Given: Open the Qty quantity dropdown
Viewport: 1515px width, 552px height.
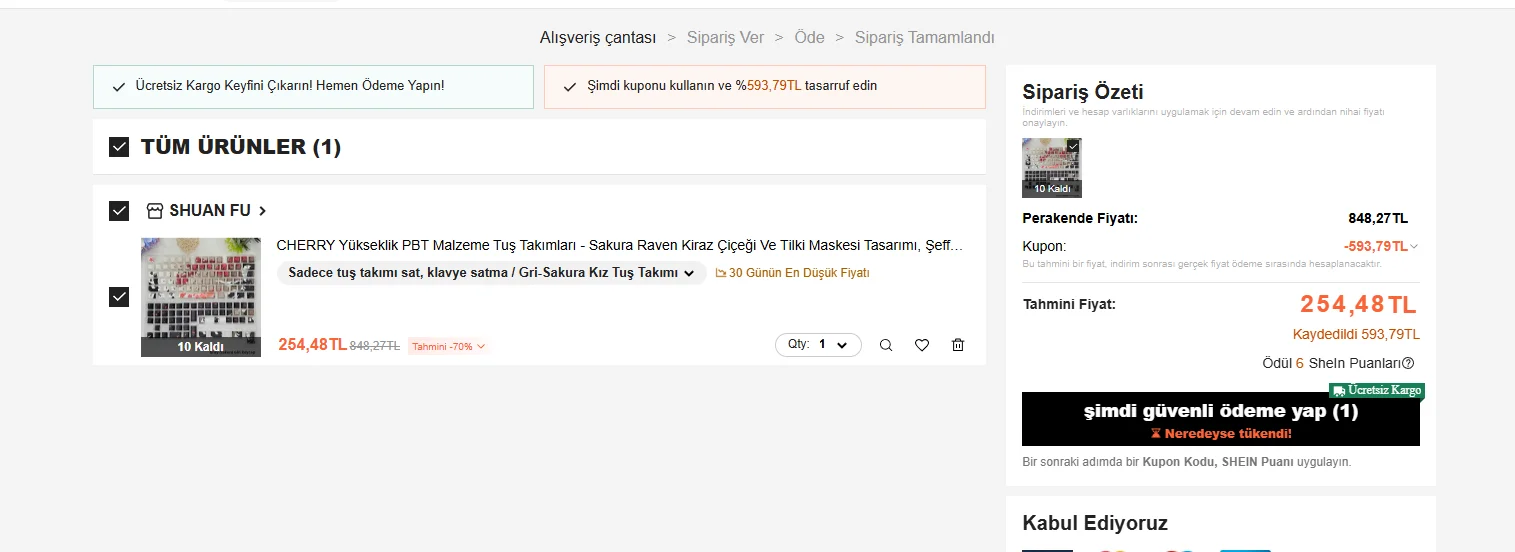Looking at the screenshot, I should (x=818, y=345).
